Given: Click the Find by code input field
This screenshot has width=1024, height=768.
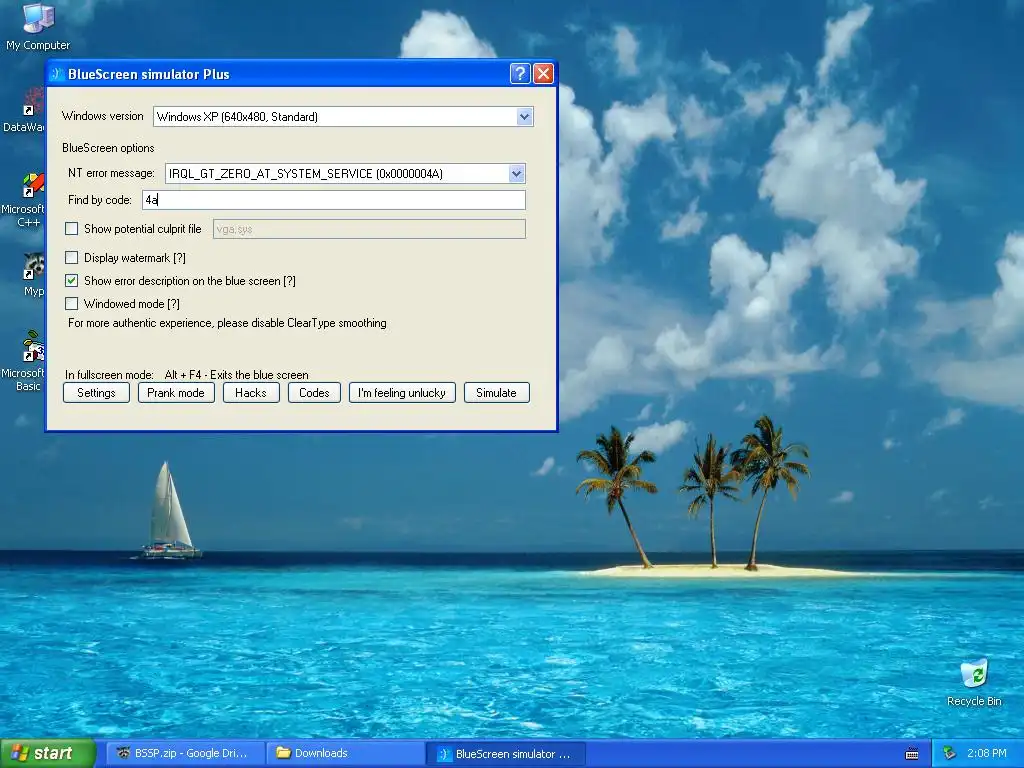Looking at the screenshot, I should pyautogui.click(x=334, y=200).
